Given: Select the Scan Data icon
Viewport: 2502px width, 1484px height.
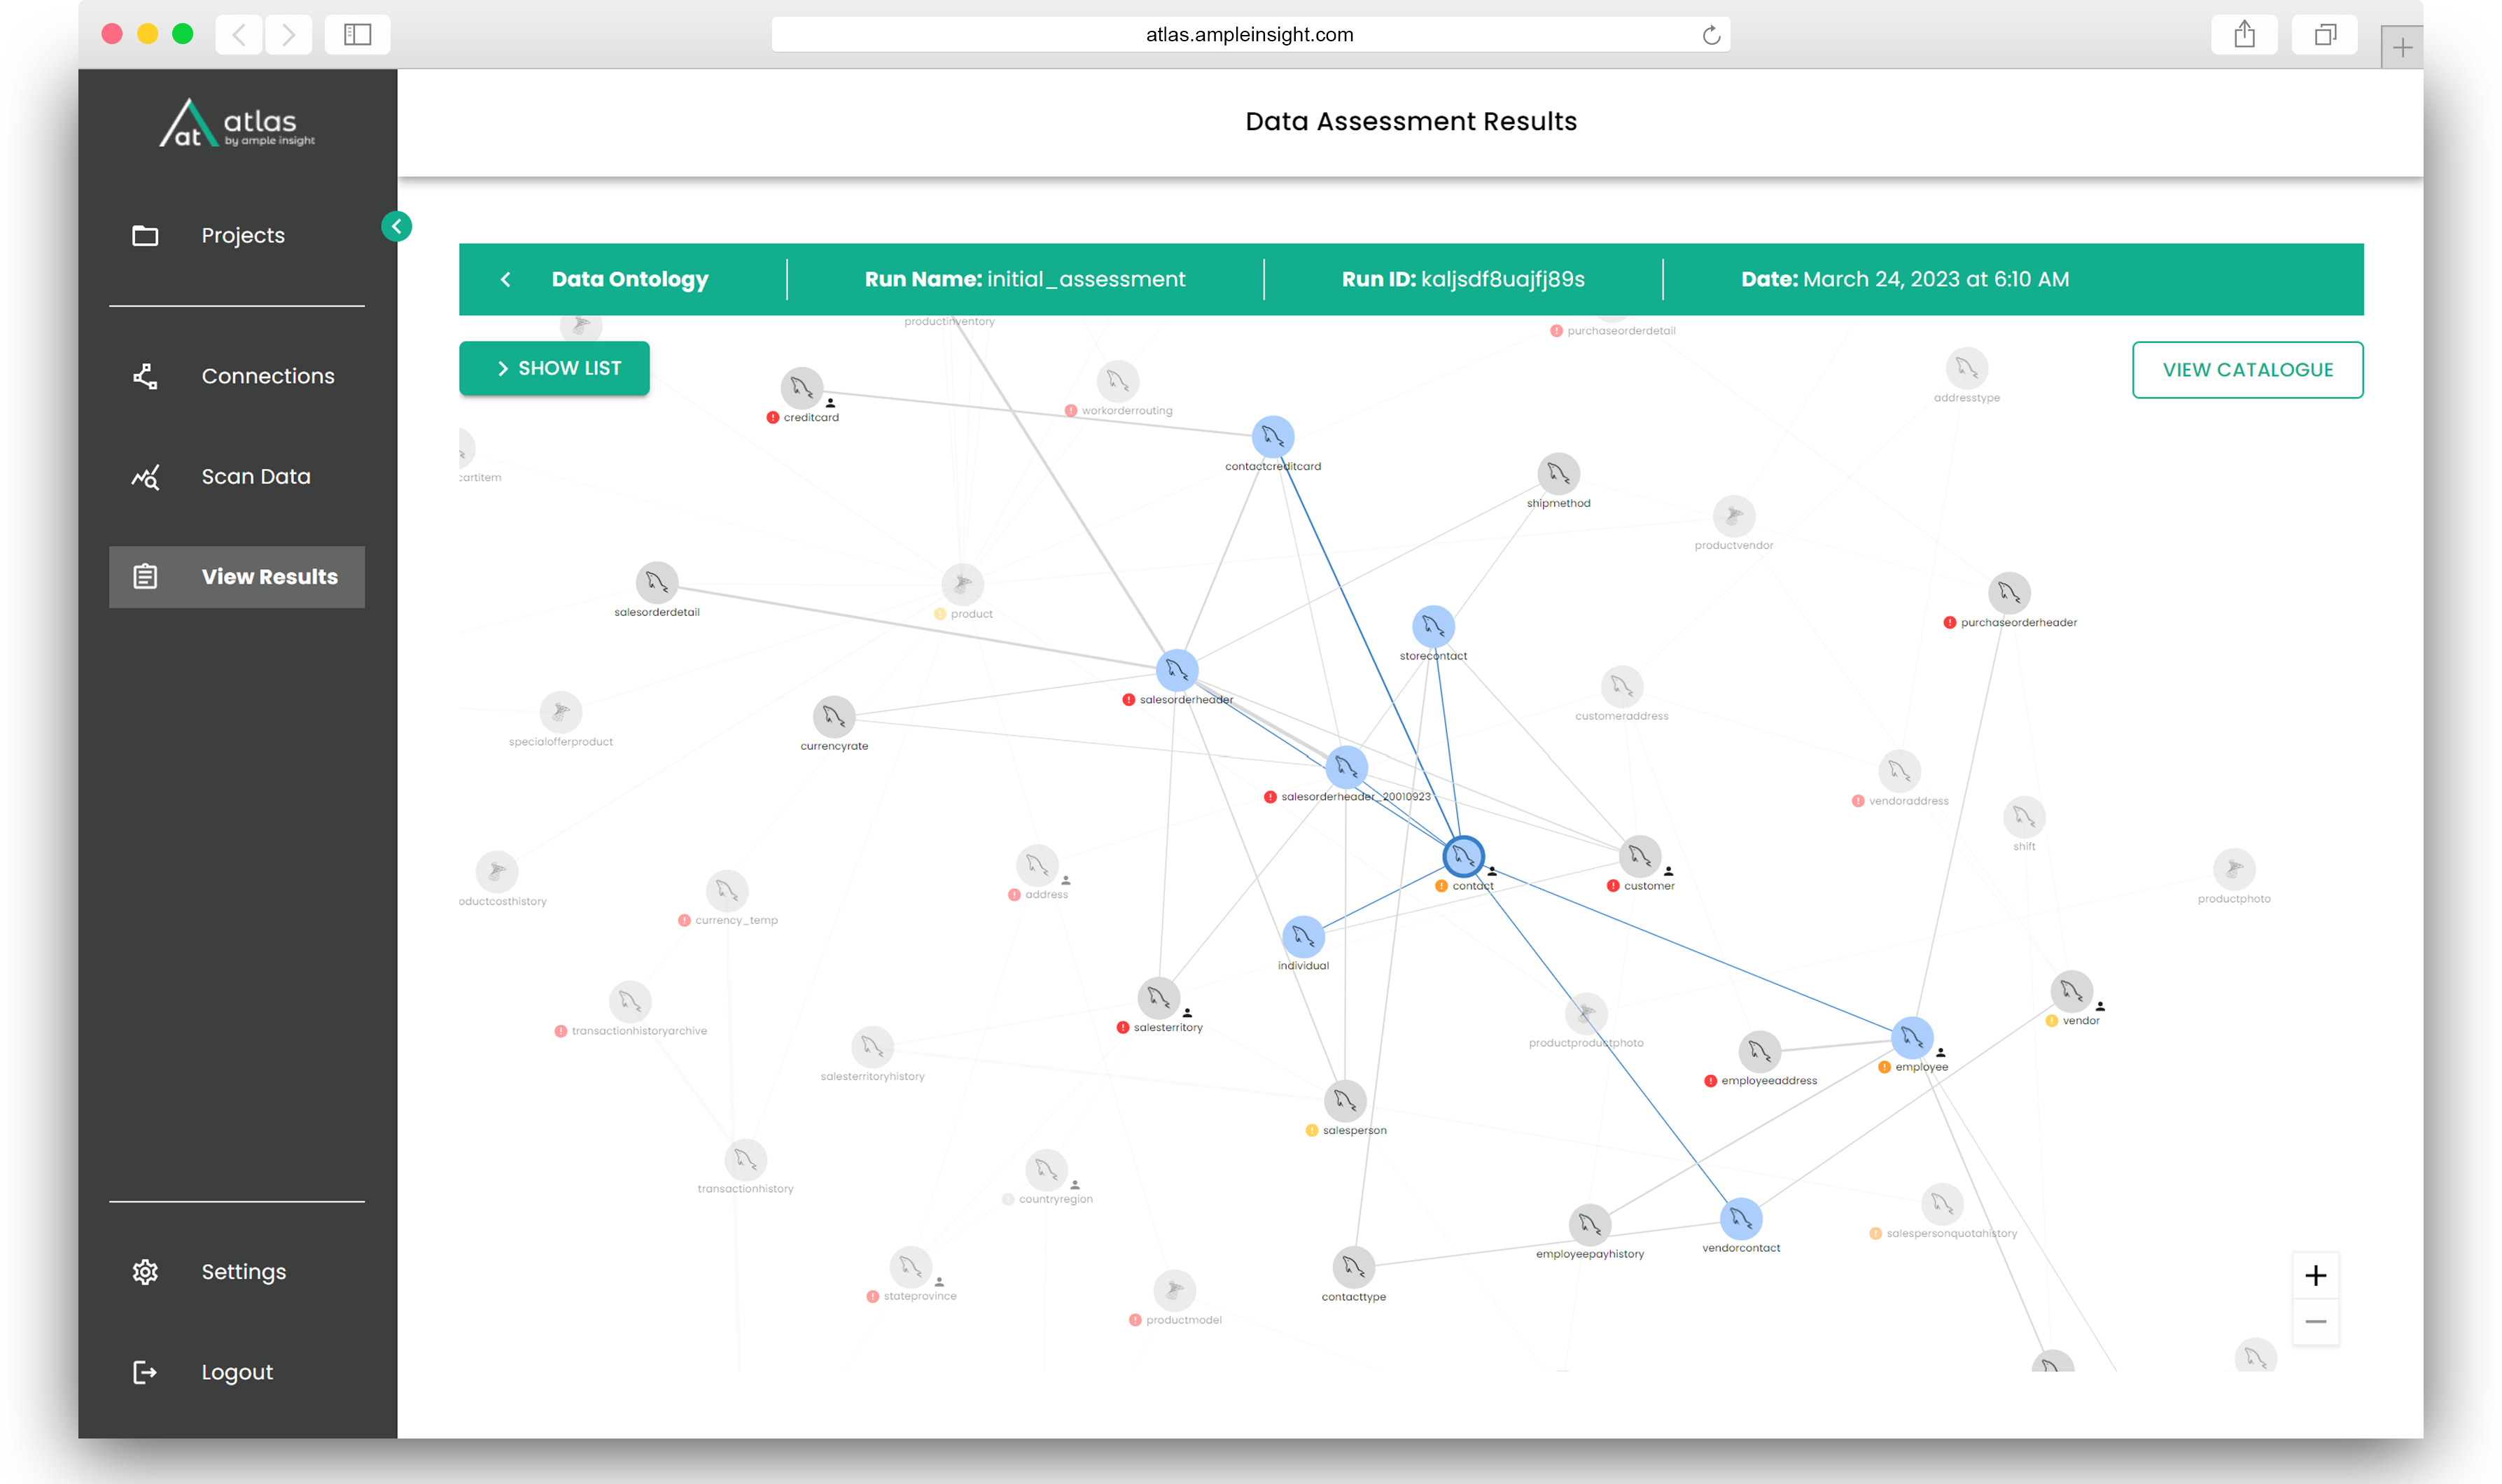Looking at the screenshot, I should 145,477.
